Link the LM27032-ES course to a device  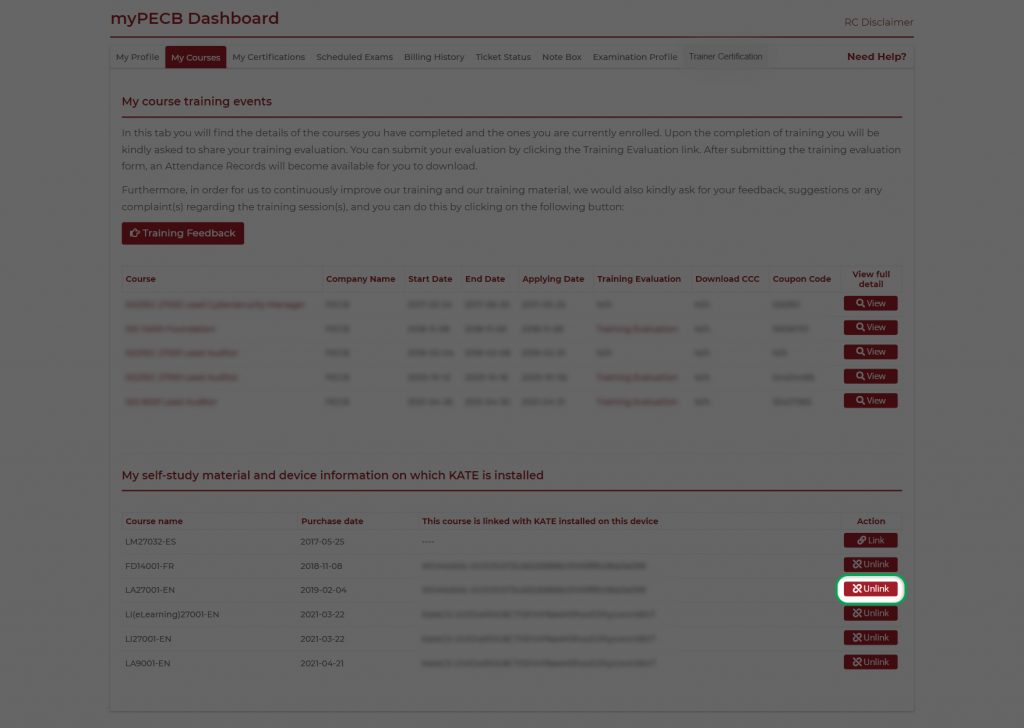click(871, 541)
